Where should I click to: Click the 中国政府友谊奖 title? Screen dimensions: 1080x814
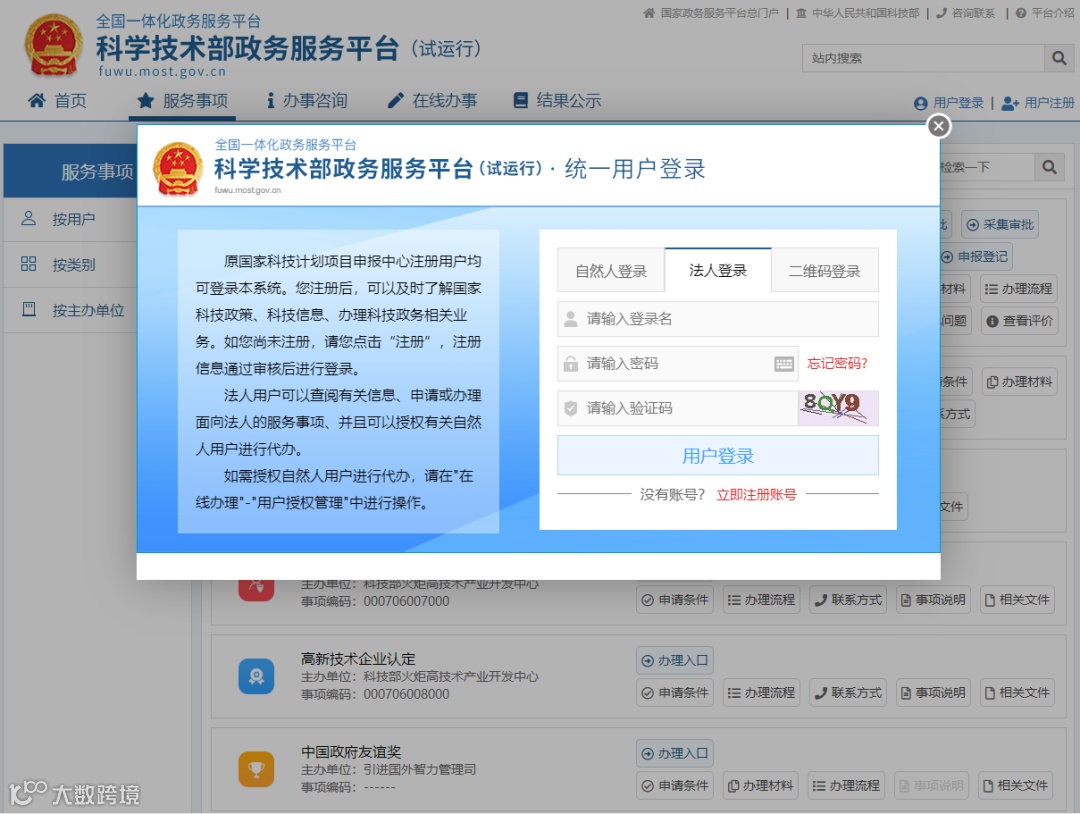[x=351, y=752]
